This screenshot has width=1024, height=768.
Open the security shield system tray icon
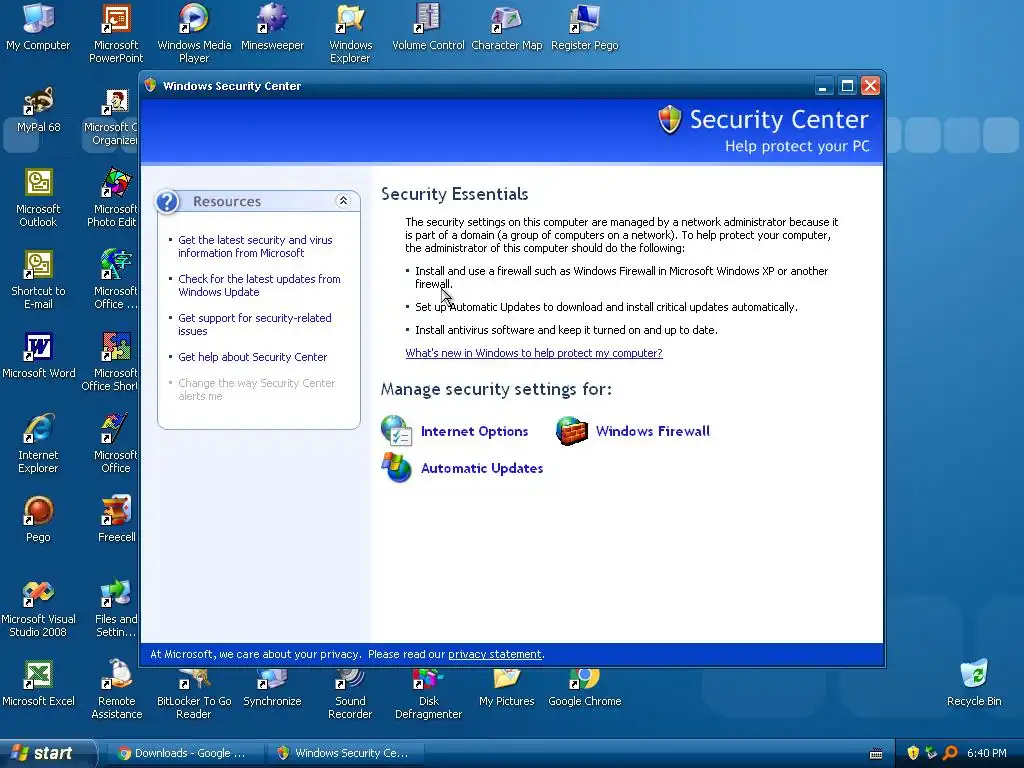tap(913, 753)
